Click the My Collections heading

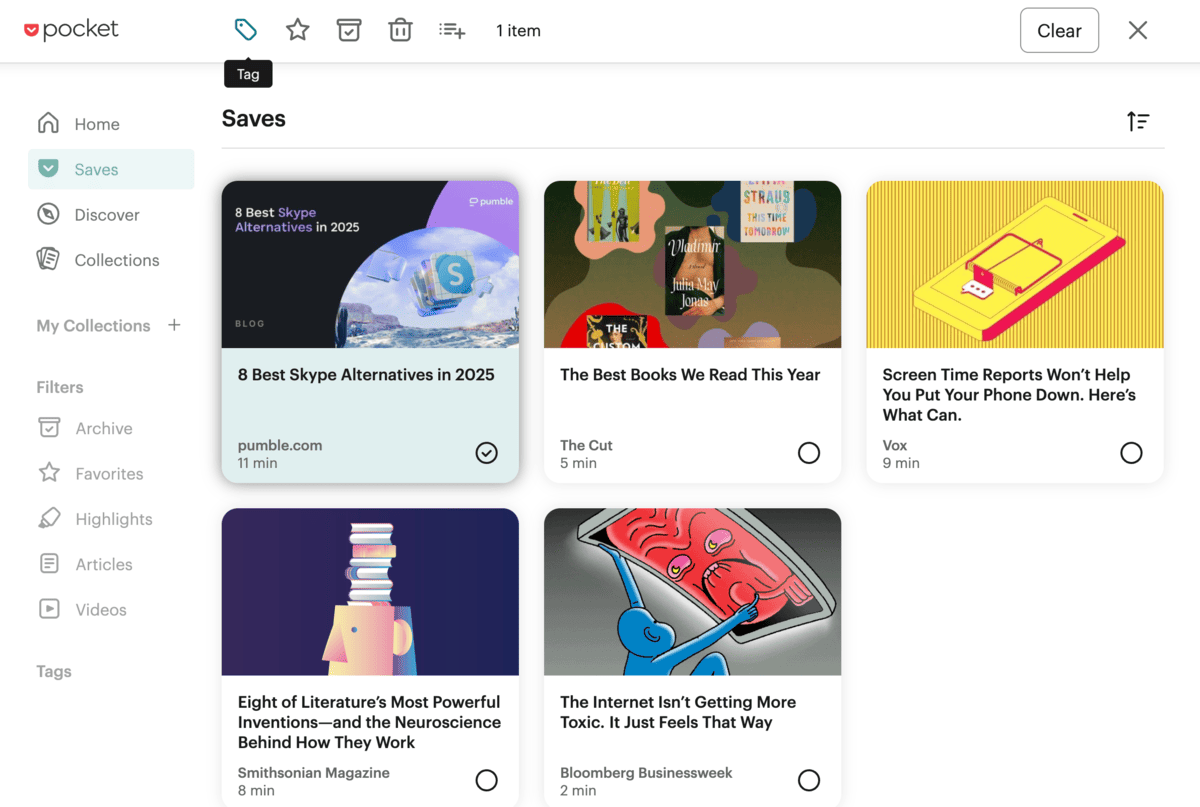pyautogui.click(x=93, y=326)
